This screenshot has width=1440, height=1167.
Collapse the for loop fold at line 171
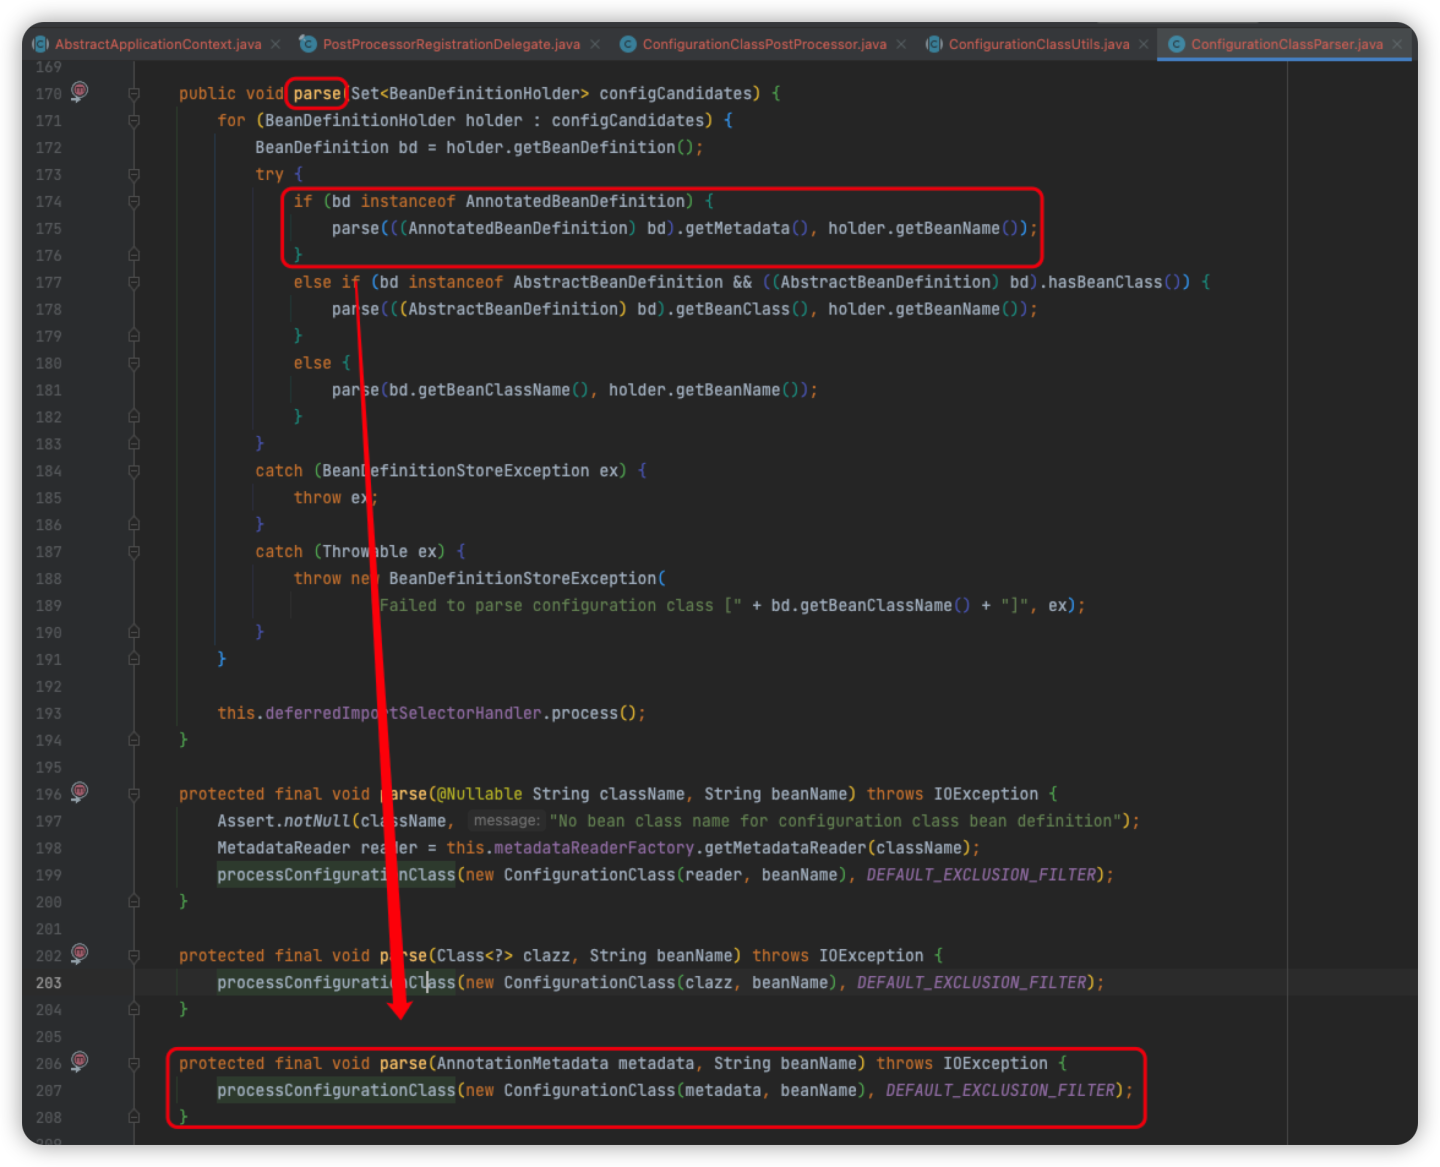pyautogui.click(x=134, y=121)
